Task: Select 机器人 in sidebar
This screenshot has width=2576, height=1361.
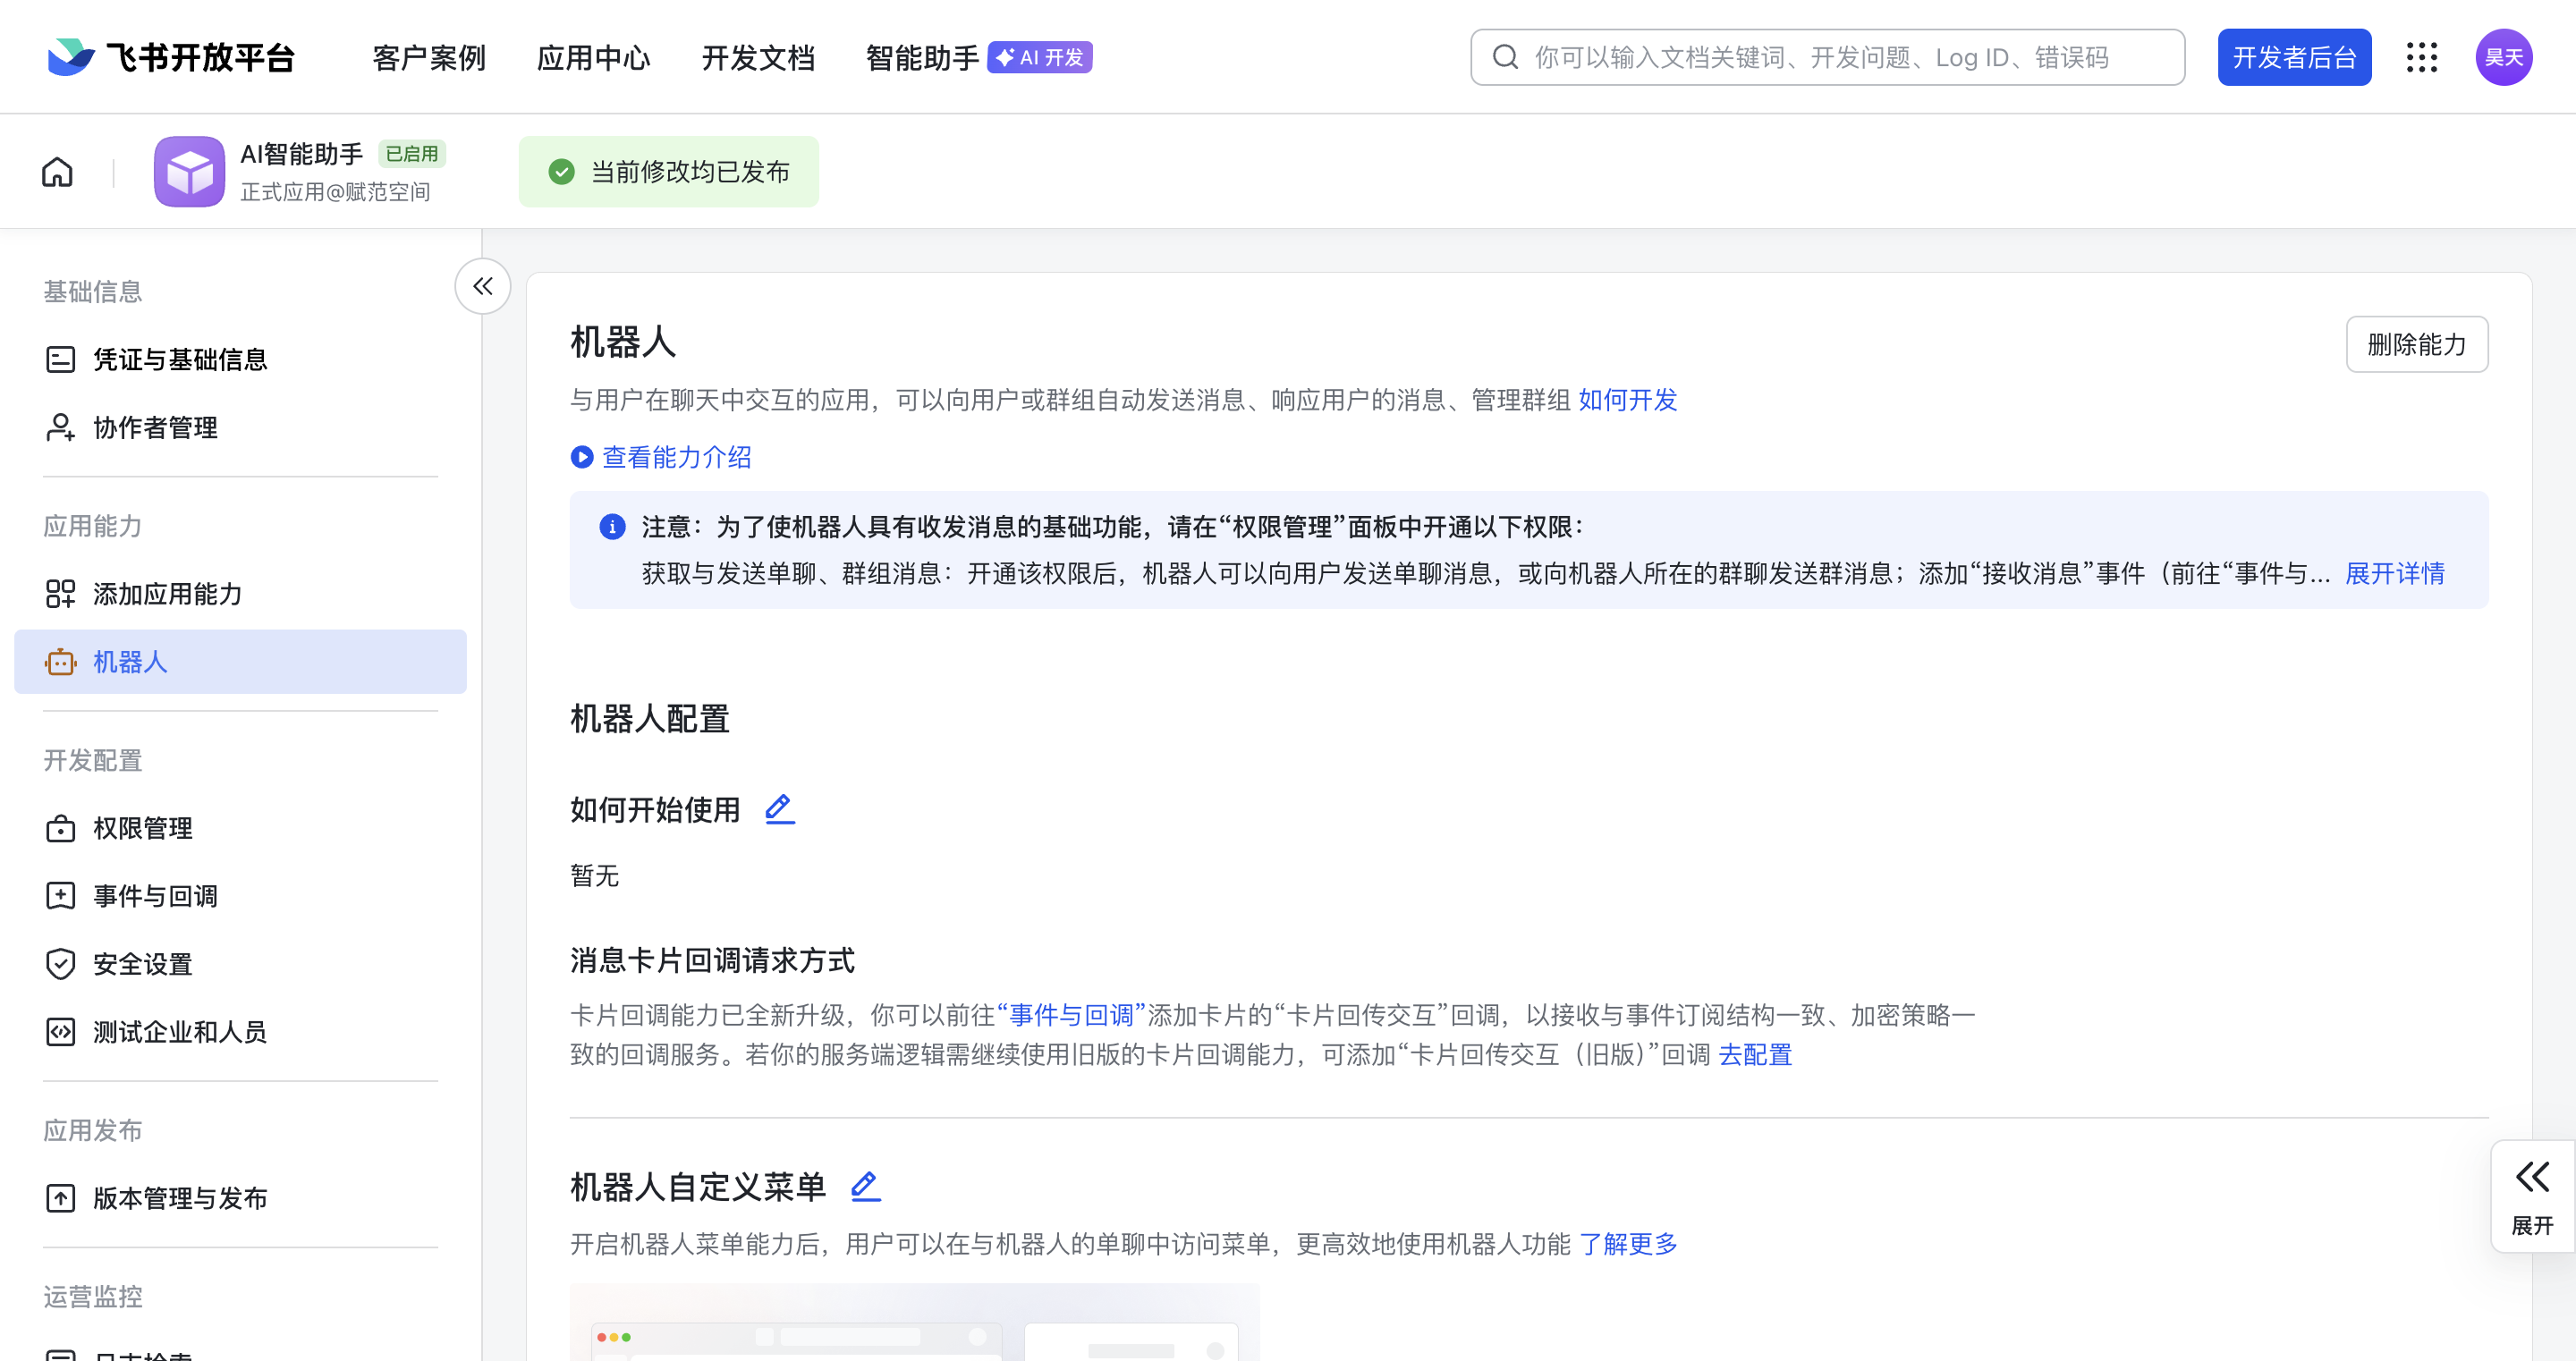Action: point(240,662)
